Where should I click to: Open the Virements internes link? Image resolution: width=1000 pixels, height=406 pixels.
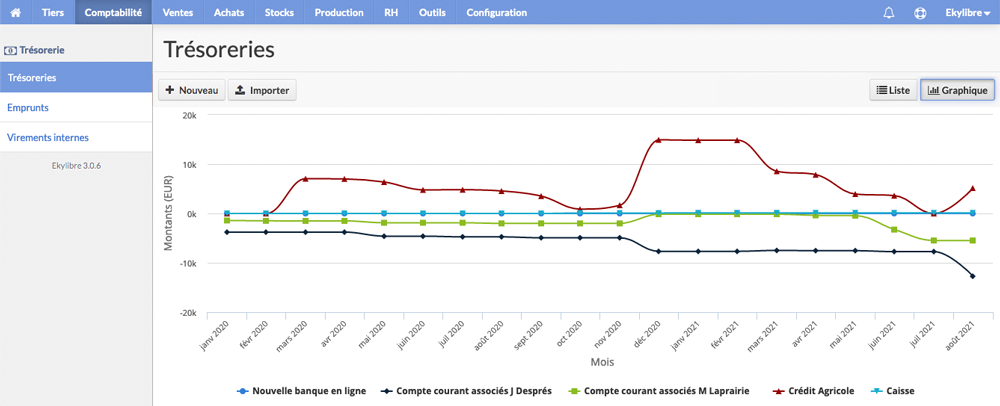[x=48, y=138]
